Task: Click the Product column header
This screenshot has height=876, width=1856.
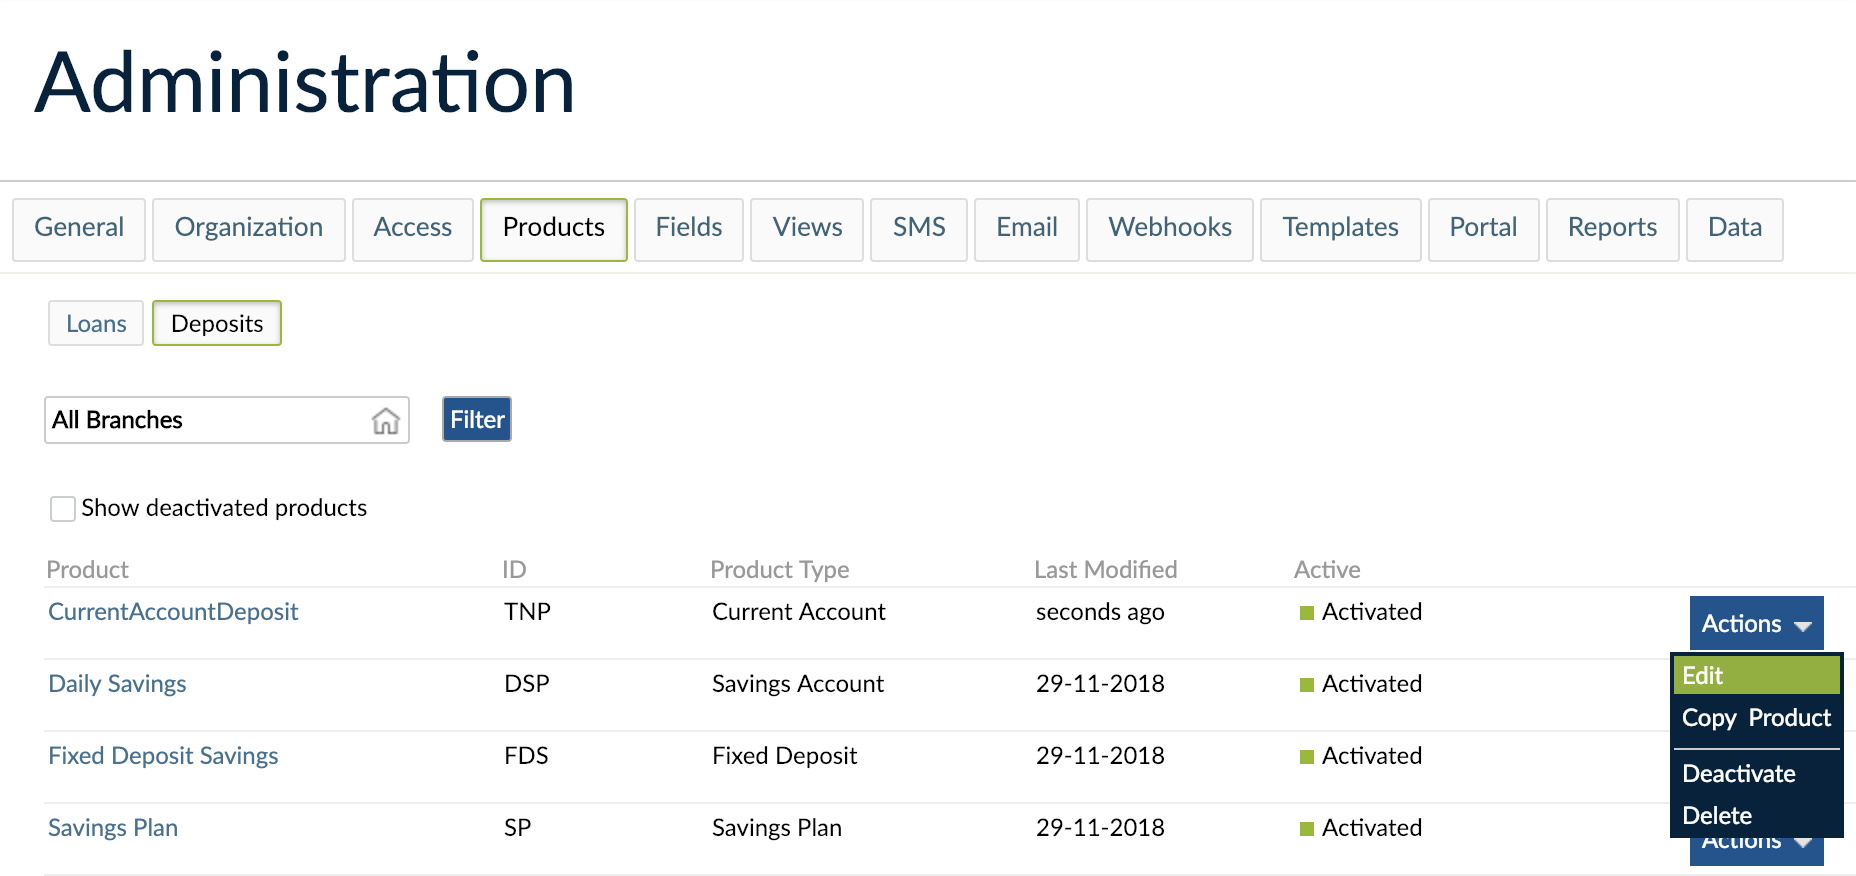Action: pos(88,570)
